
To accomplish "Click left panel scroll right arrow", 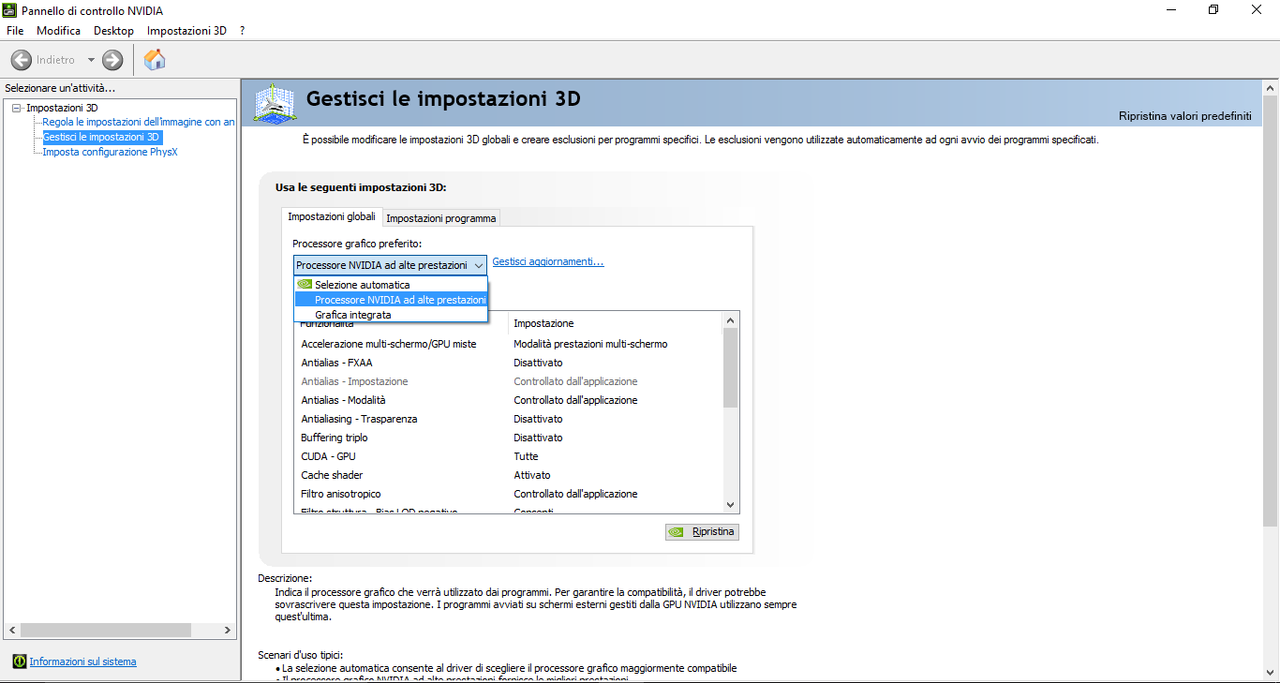I will (228, 630).
